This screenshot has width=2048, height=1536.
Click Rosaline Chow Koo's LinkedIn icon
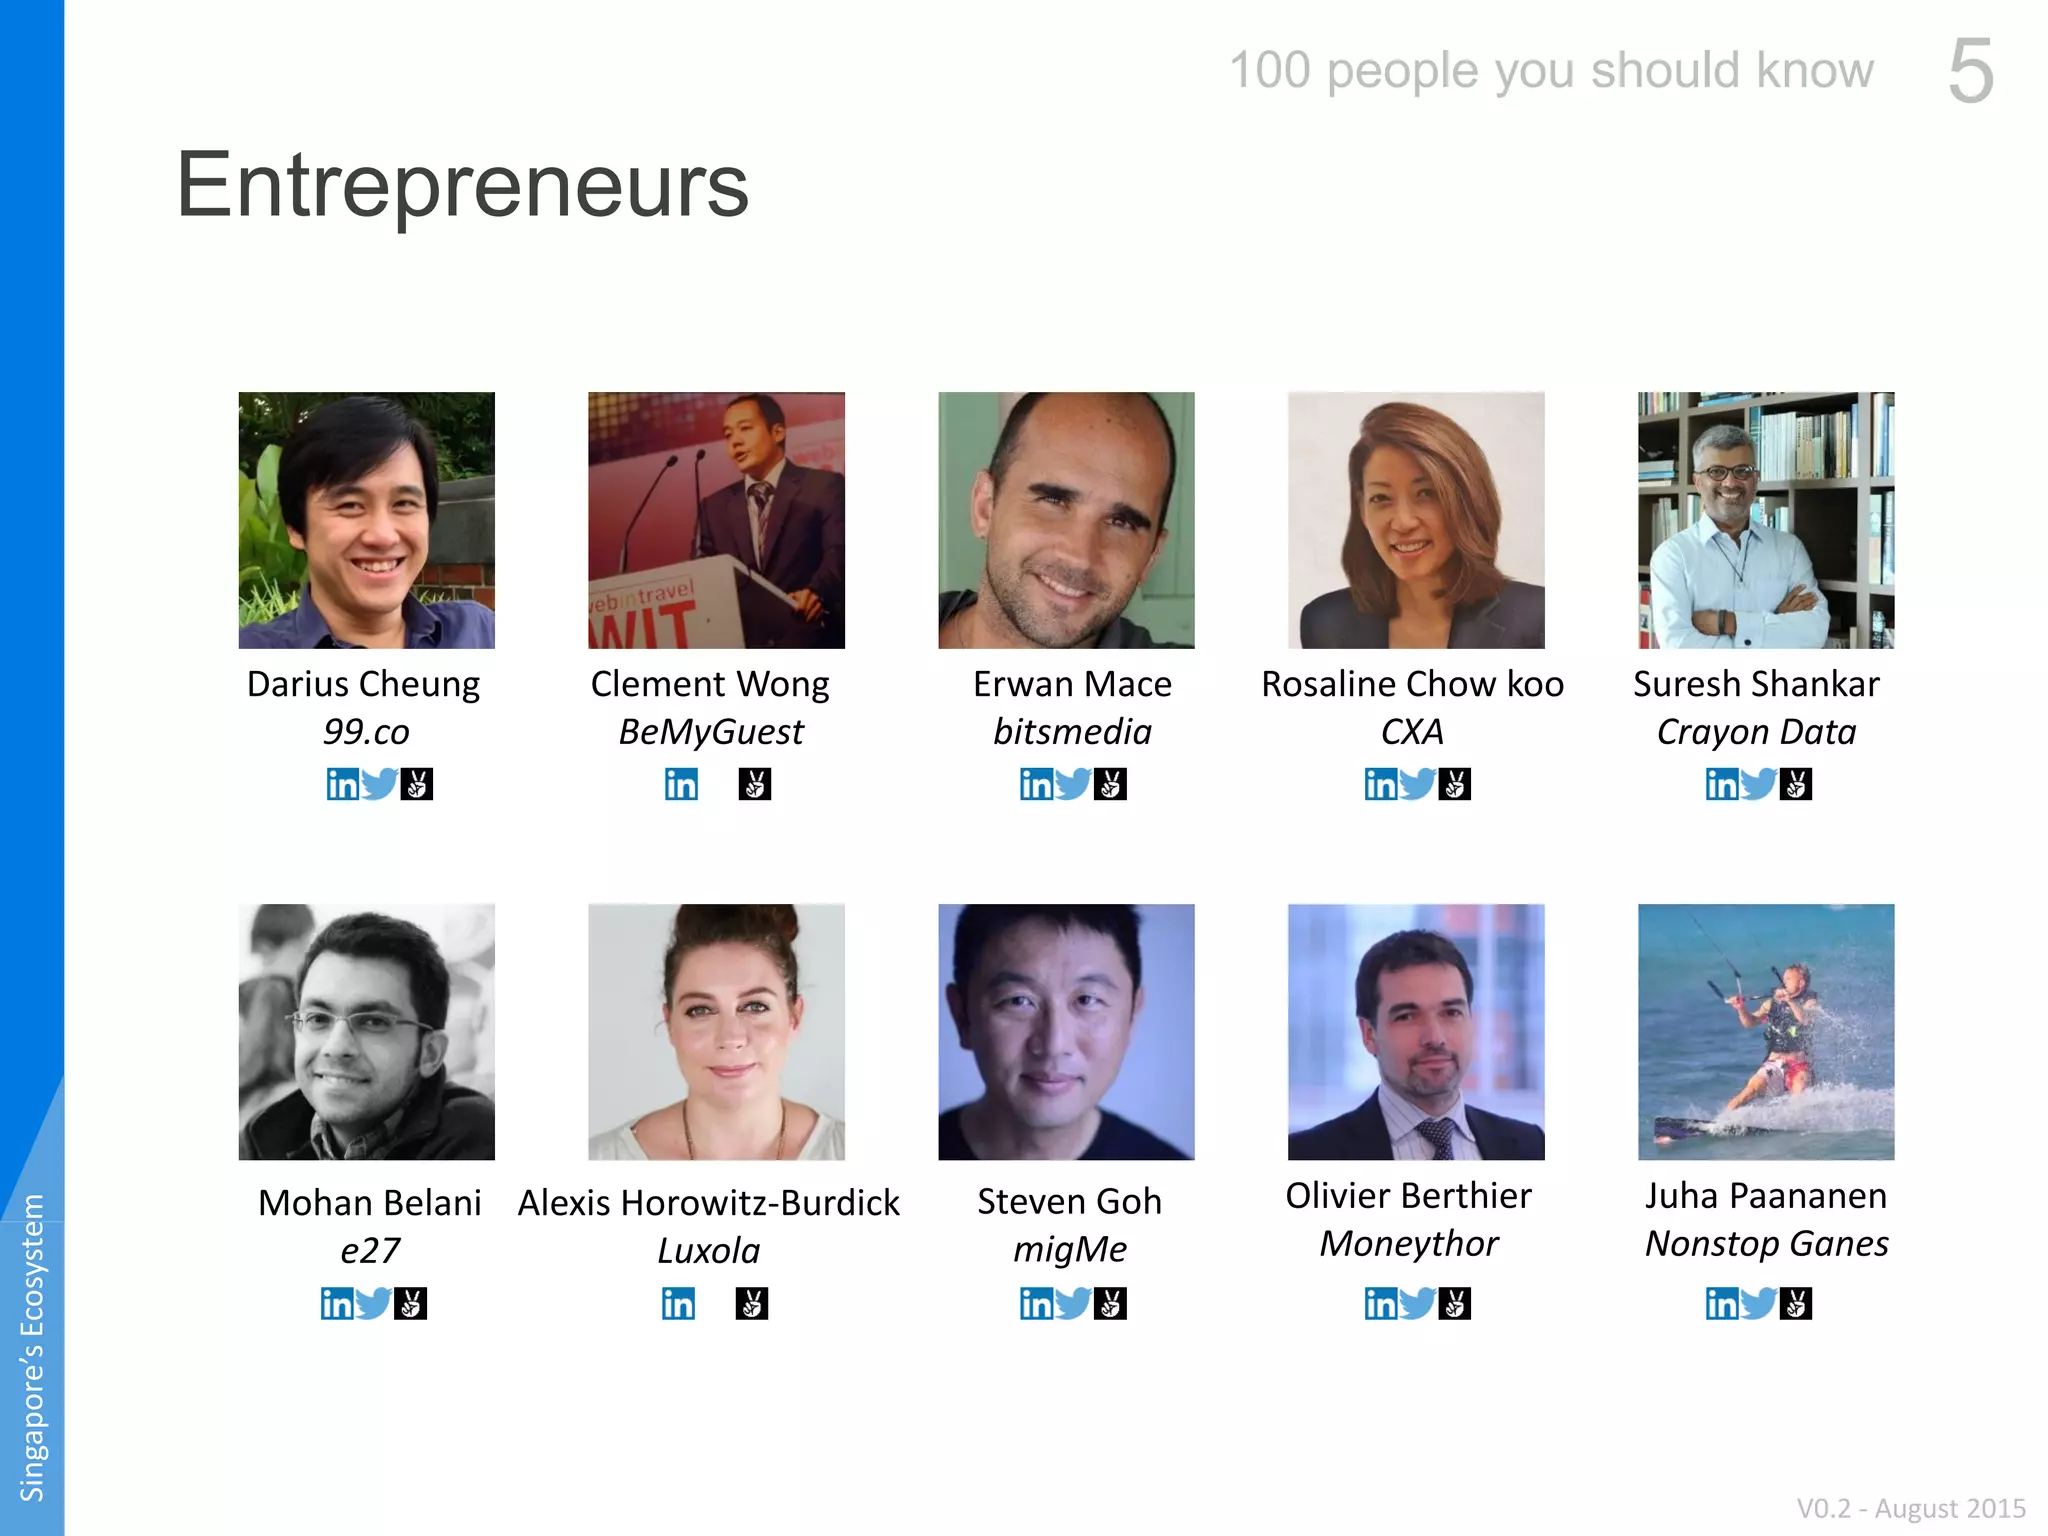point(1381,784)
